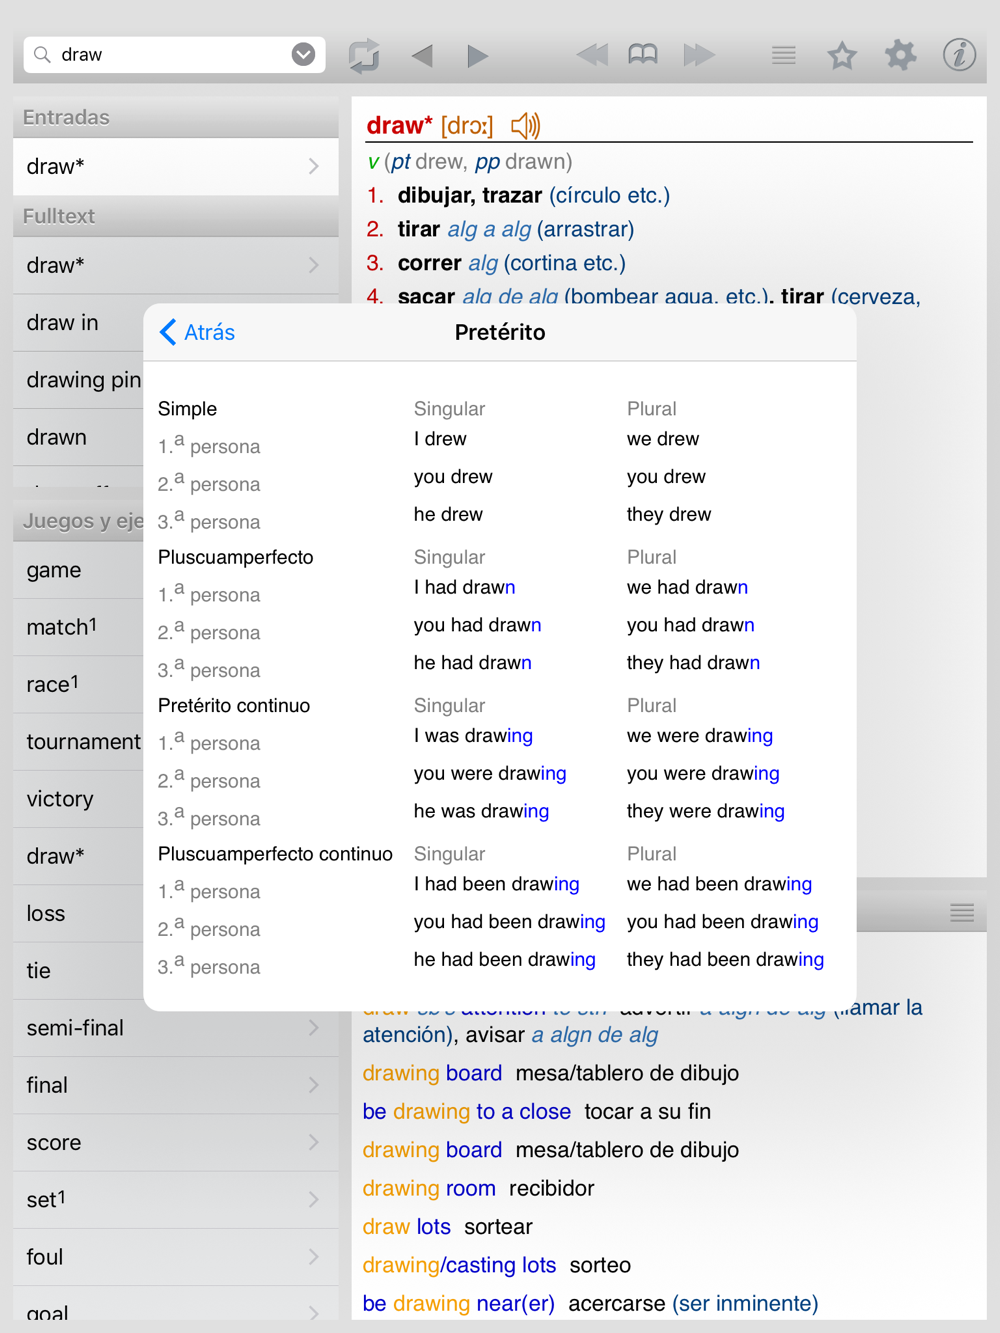
Task: Add entry to favorites with star icon
Action: tap(842, 55)
